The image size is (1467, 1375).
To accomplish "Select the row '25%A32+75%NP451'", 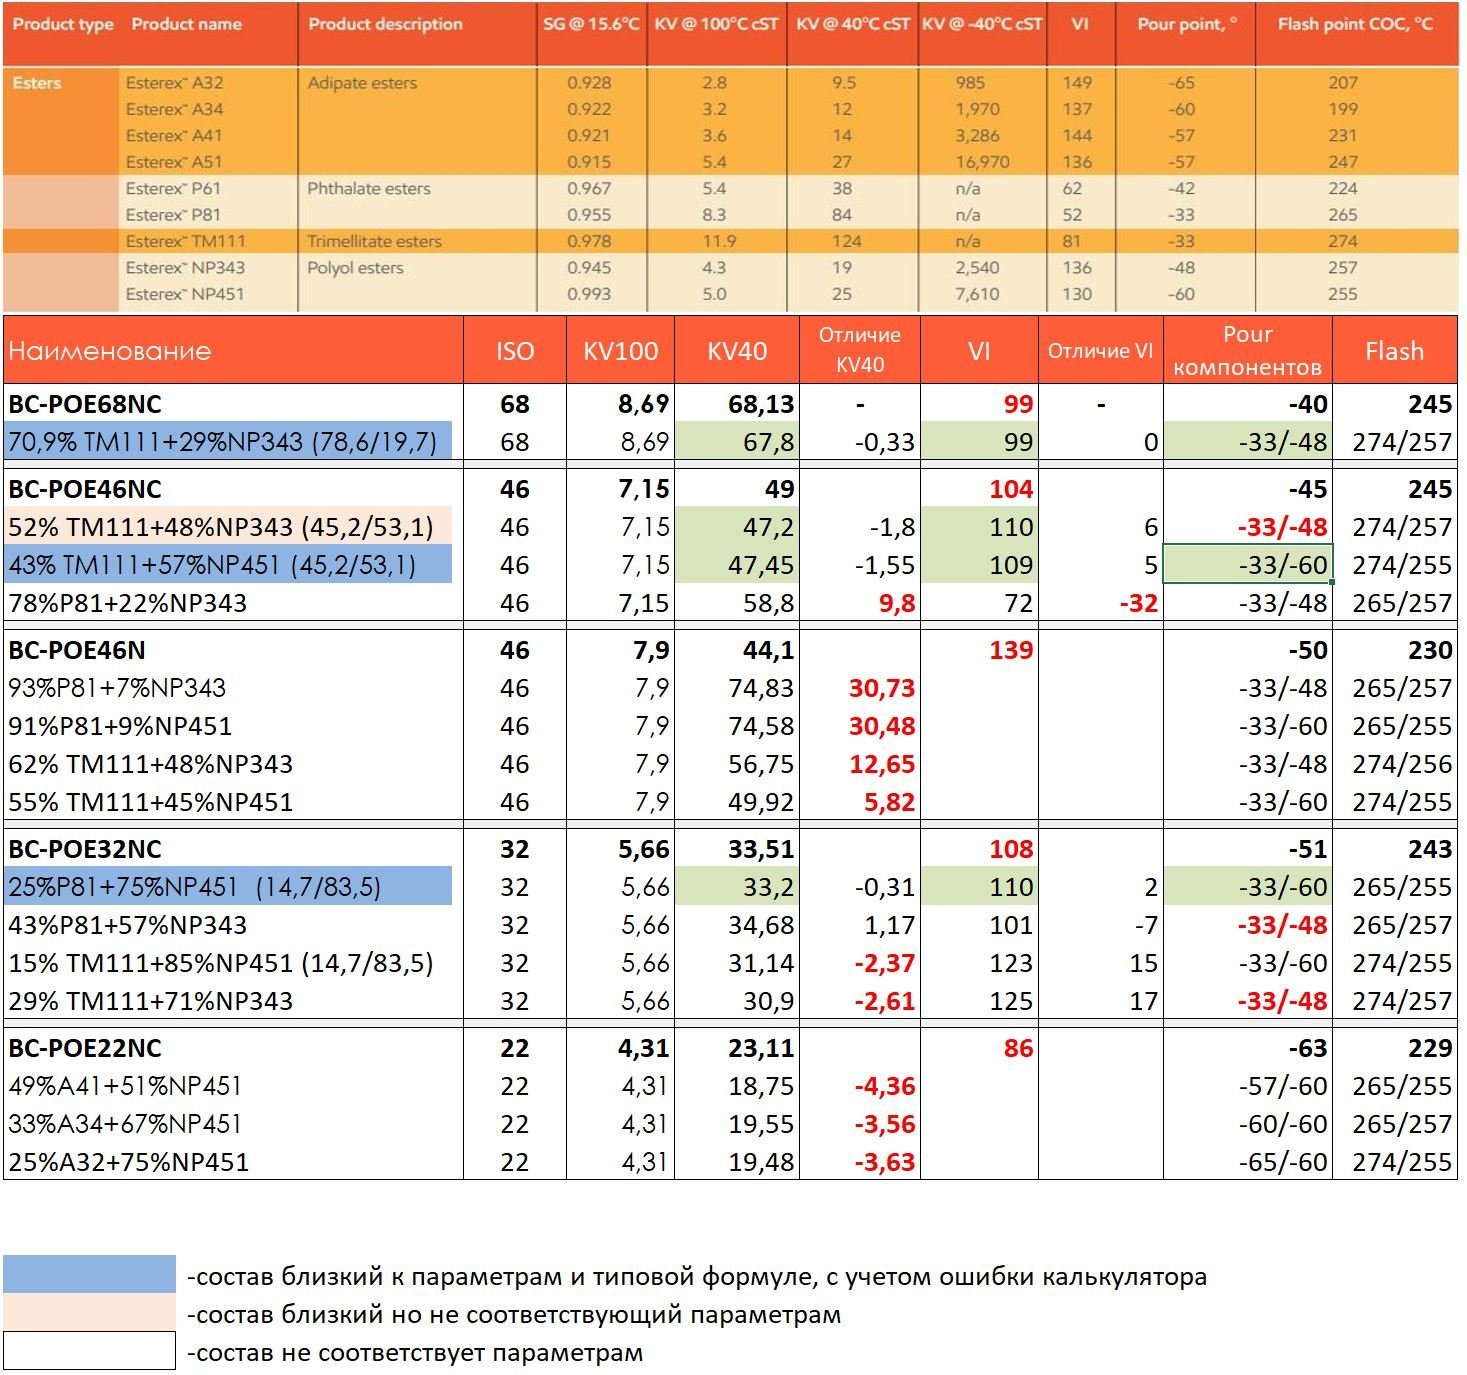I will coord(128,1162).
